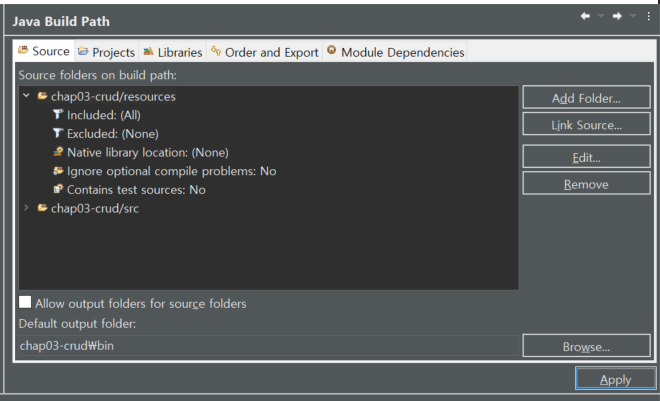
Task: Open the forward history dropdown arrow
Action: point(633,16)
